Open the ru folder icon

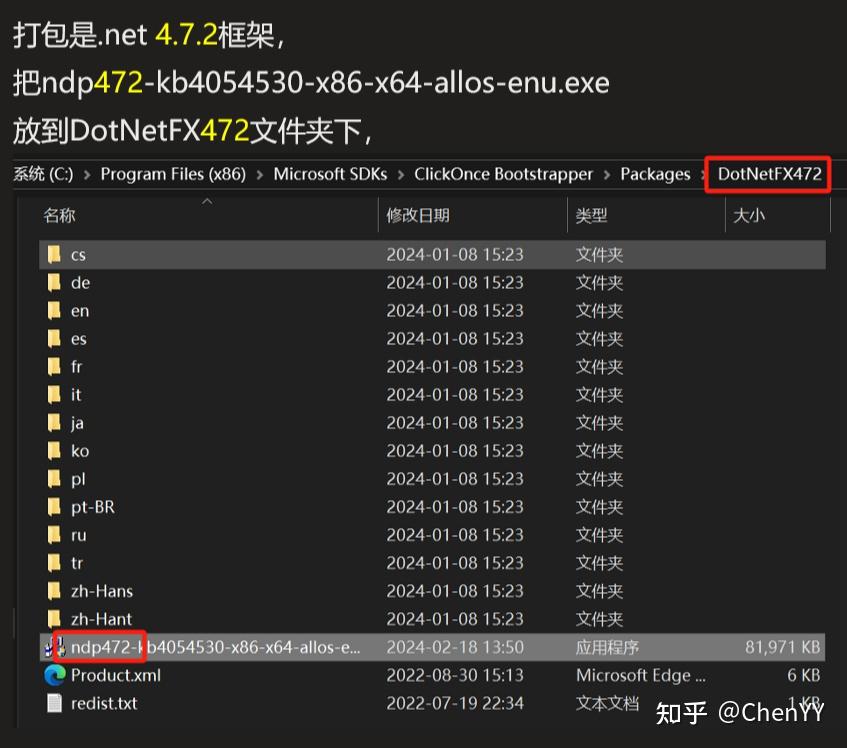pyautogui.click(x=55, y=535)
